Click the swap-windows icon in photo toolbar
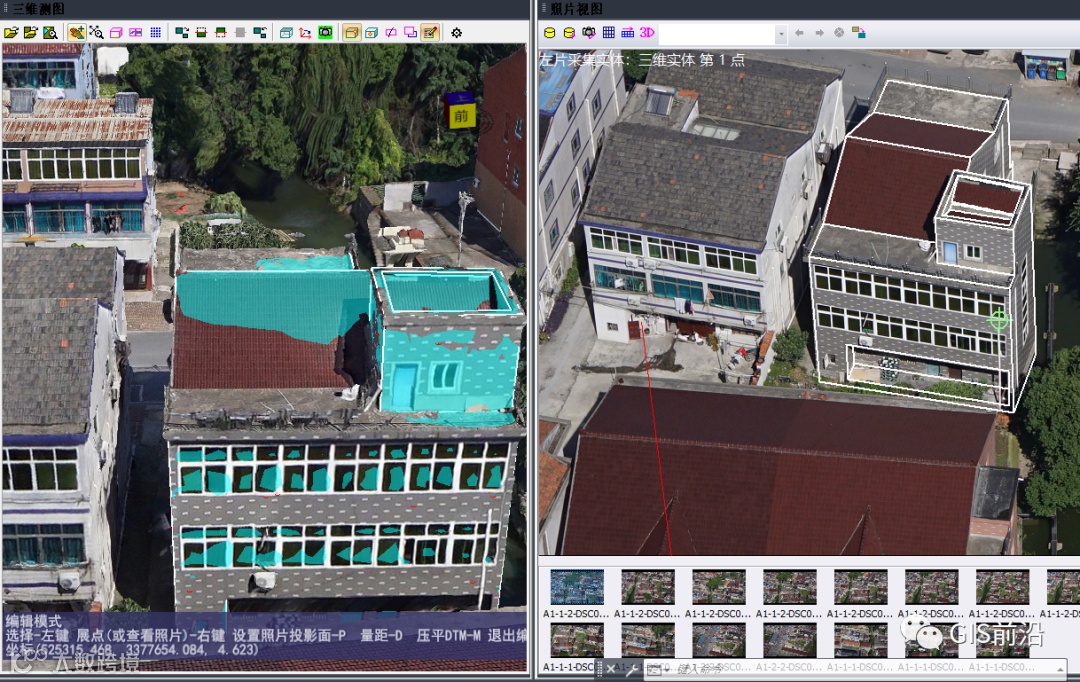Image resolution: width=1080 pixels, height=682 pixels. tap(858, 32)
